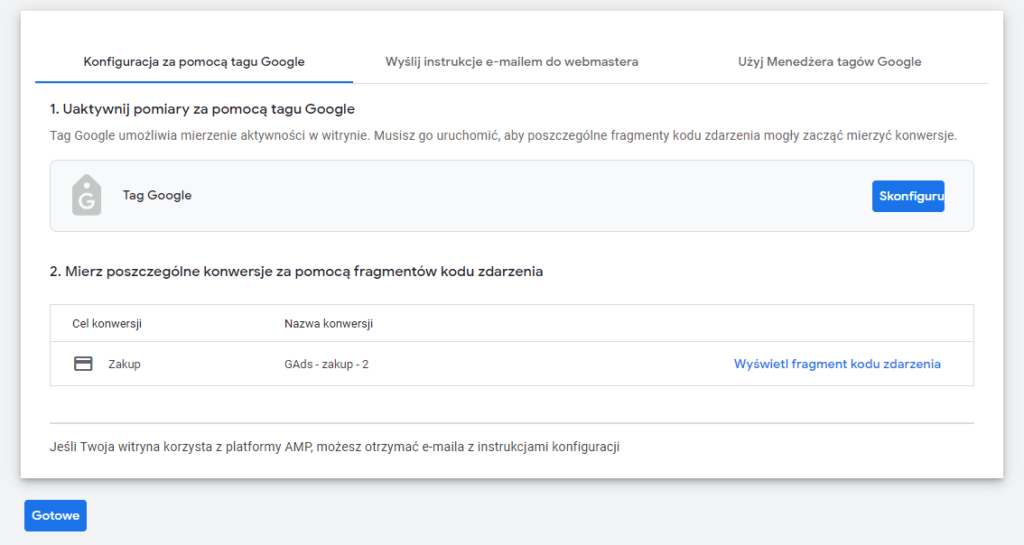Screen dimensions: 1024x545
Task: Click the Gotowe button
Action: (56, 516)
